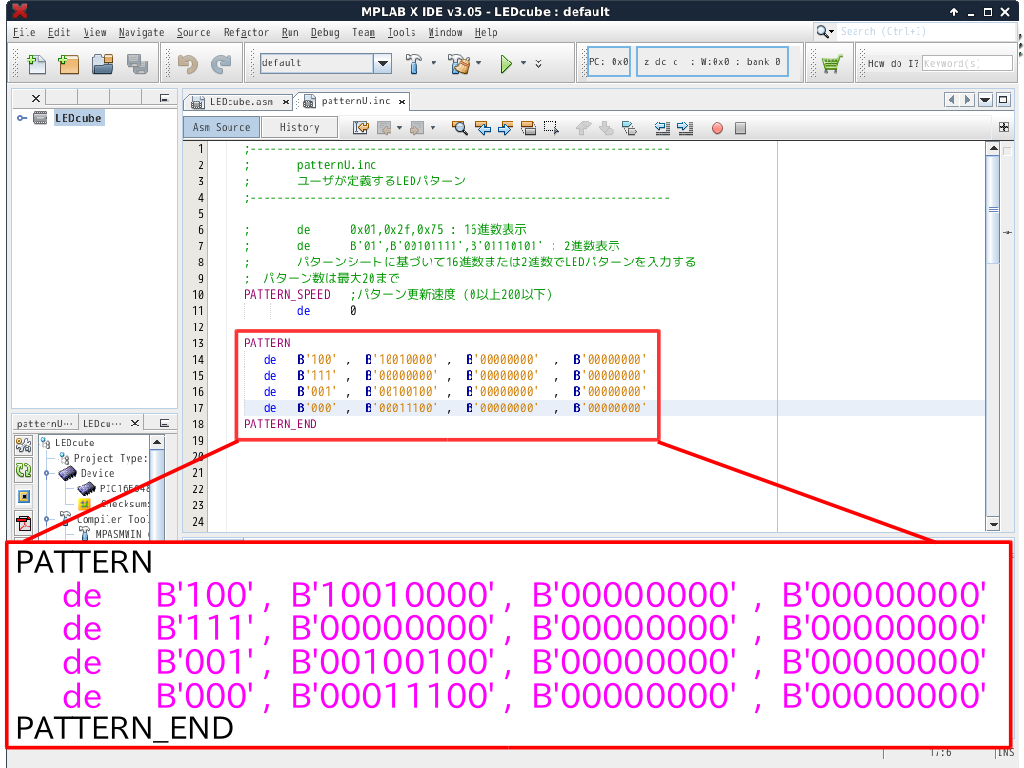This screenshot has height=768, width=1024.
Task: Click the PC: 0x0 status field
Action: click(x=609, y=62)
